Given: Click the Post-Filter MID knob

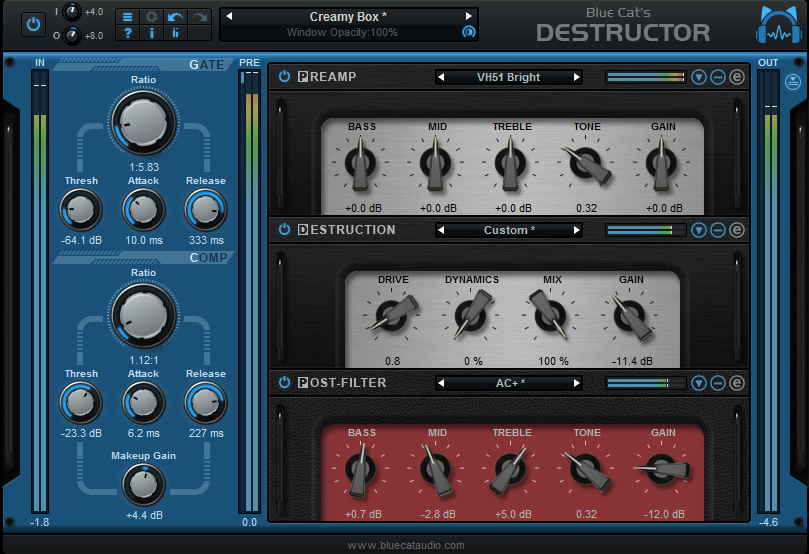Looking at the screenshot, I should (436, 470).
